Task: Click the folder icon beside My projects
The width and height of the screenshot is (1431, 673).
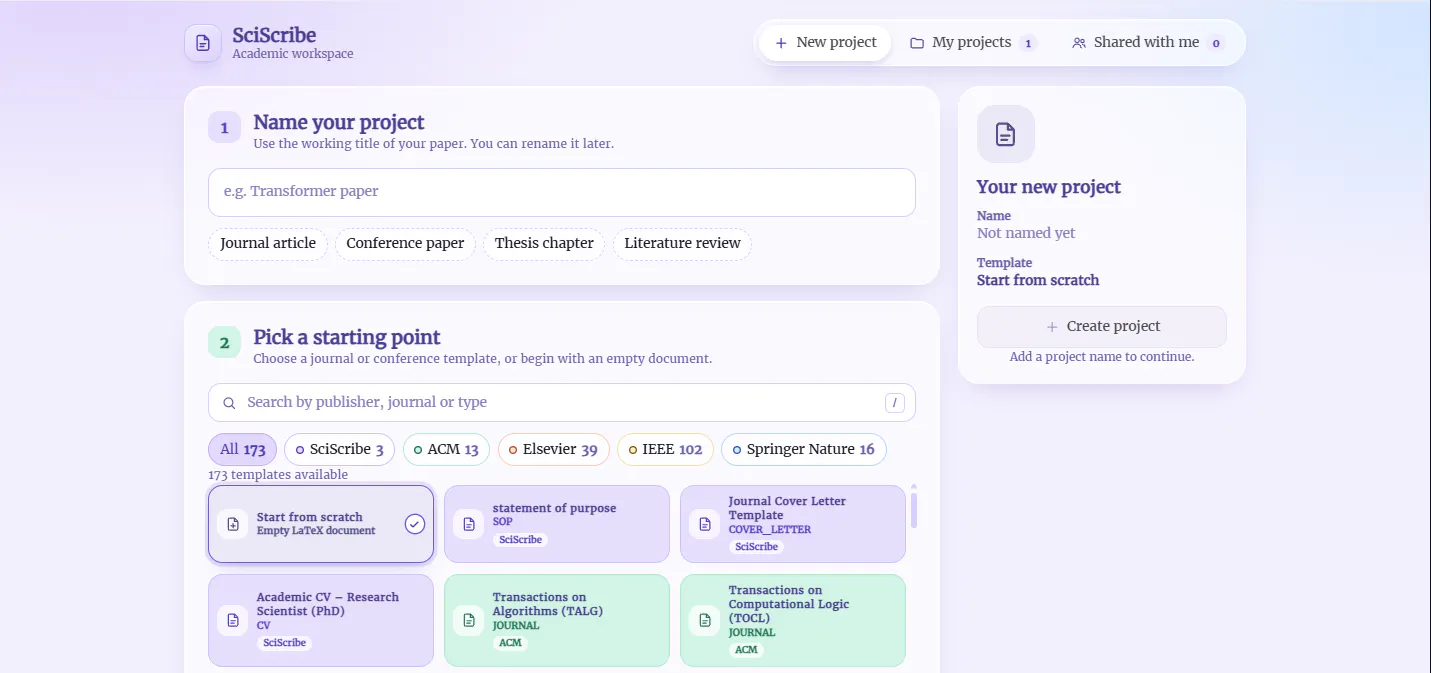Action: click(x=917, y=43)
